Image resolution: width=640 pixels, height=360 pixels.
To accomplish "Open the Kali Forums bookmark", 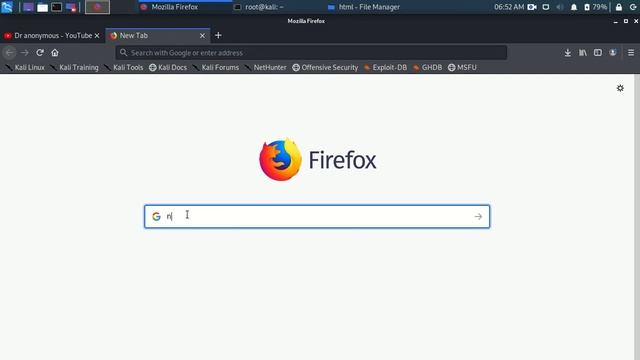I will pyautogui.click(x=216, y=67).
